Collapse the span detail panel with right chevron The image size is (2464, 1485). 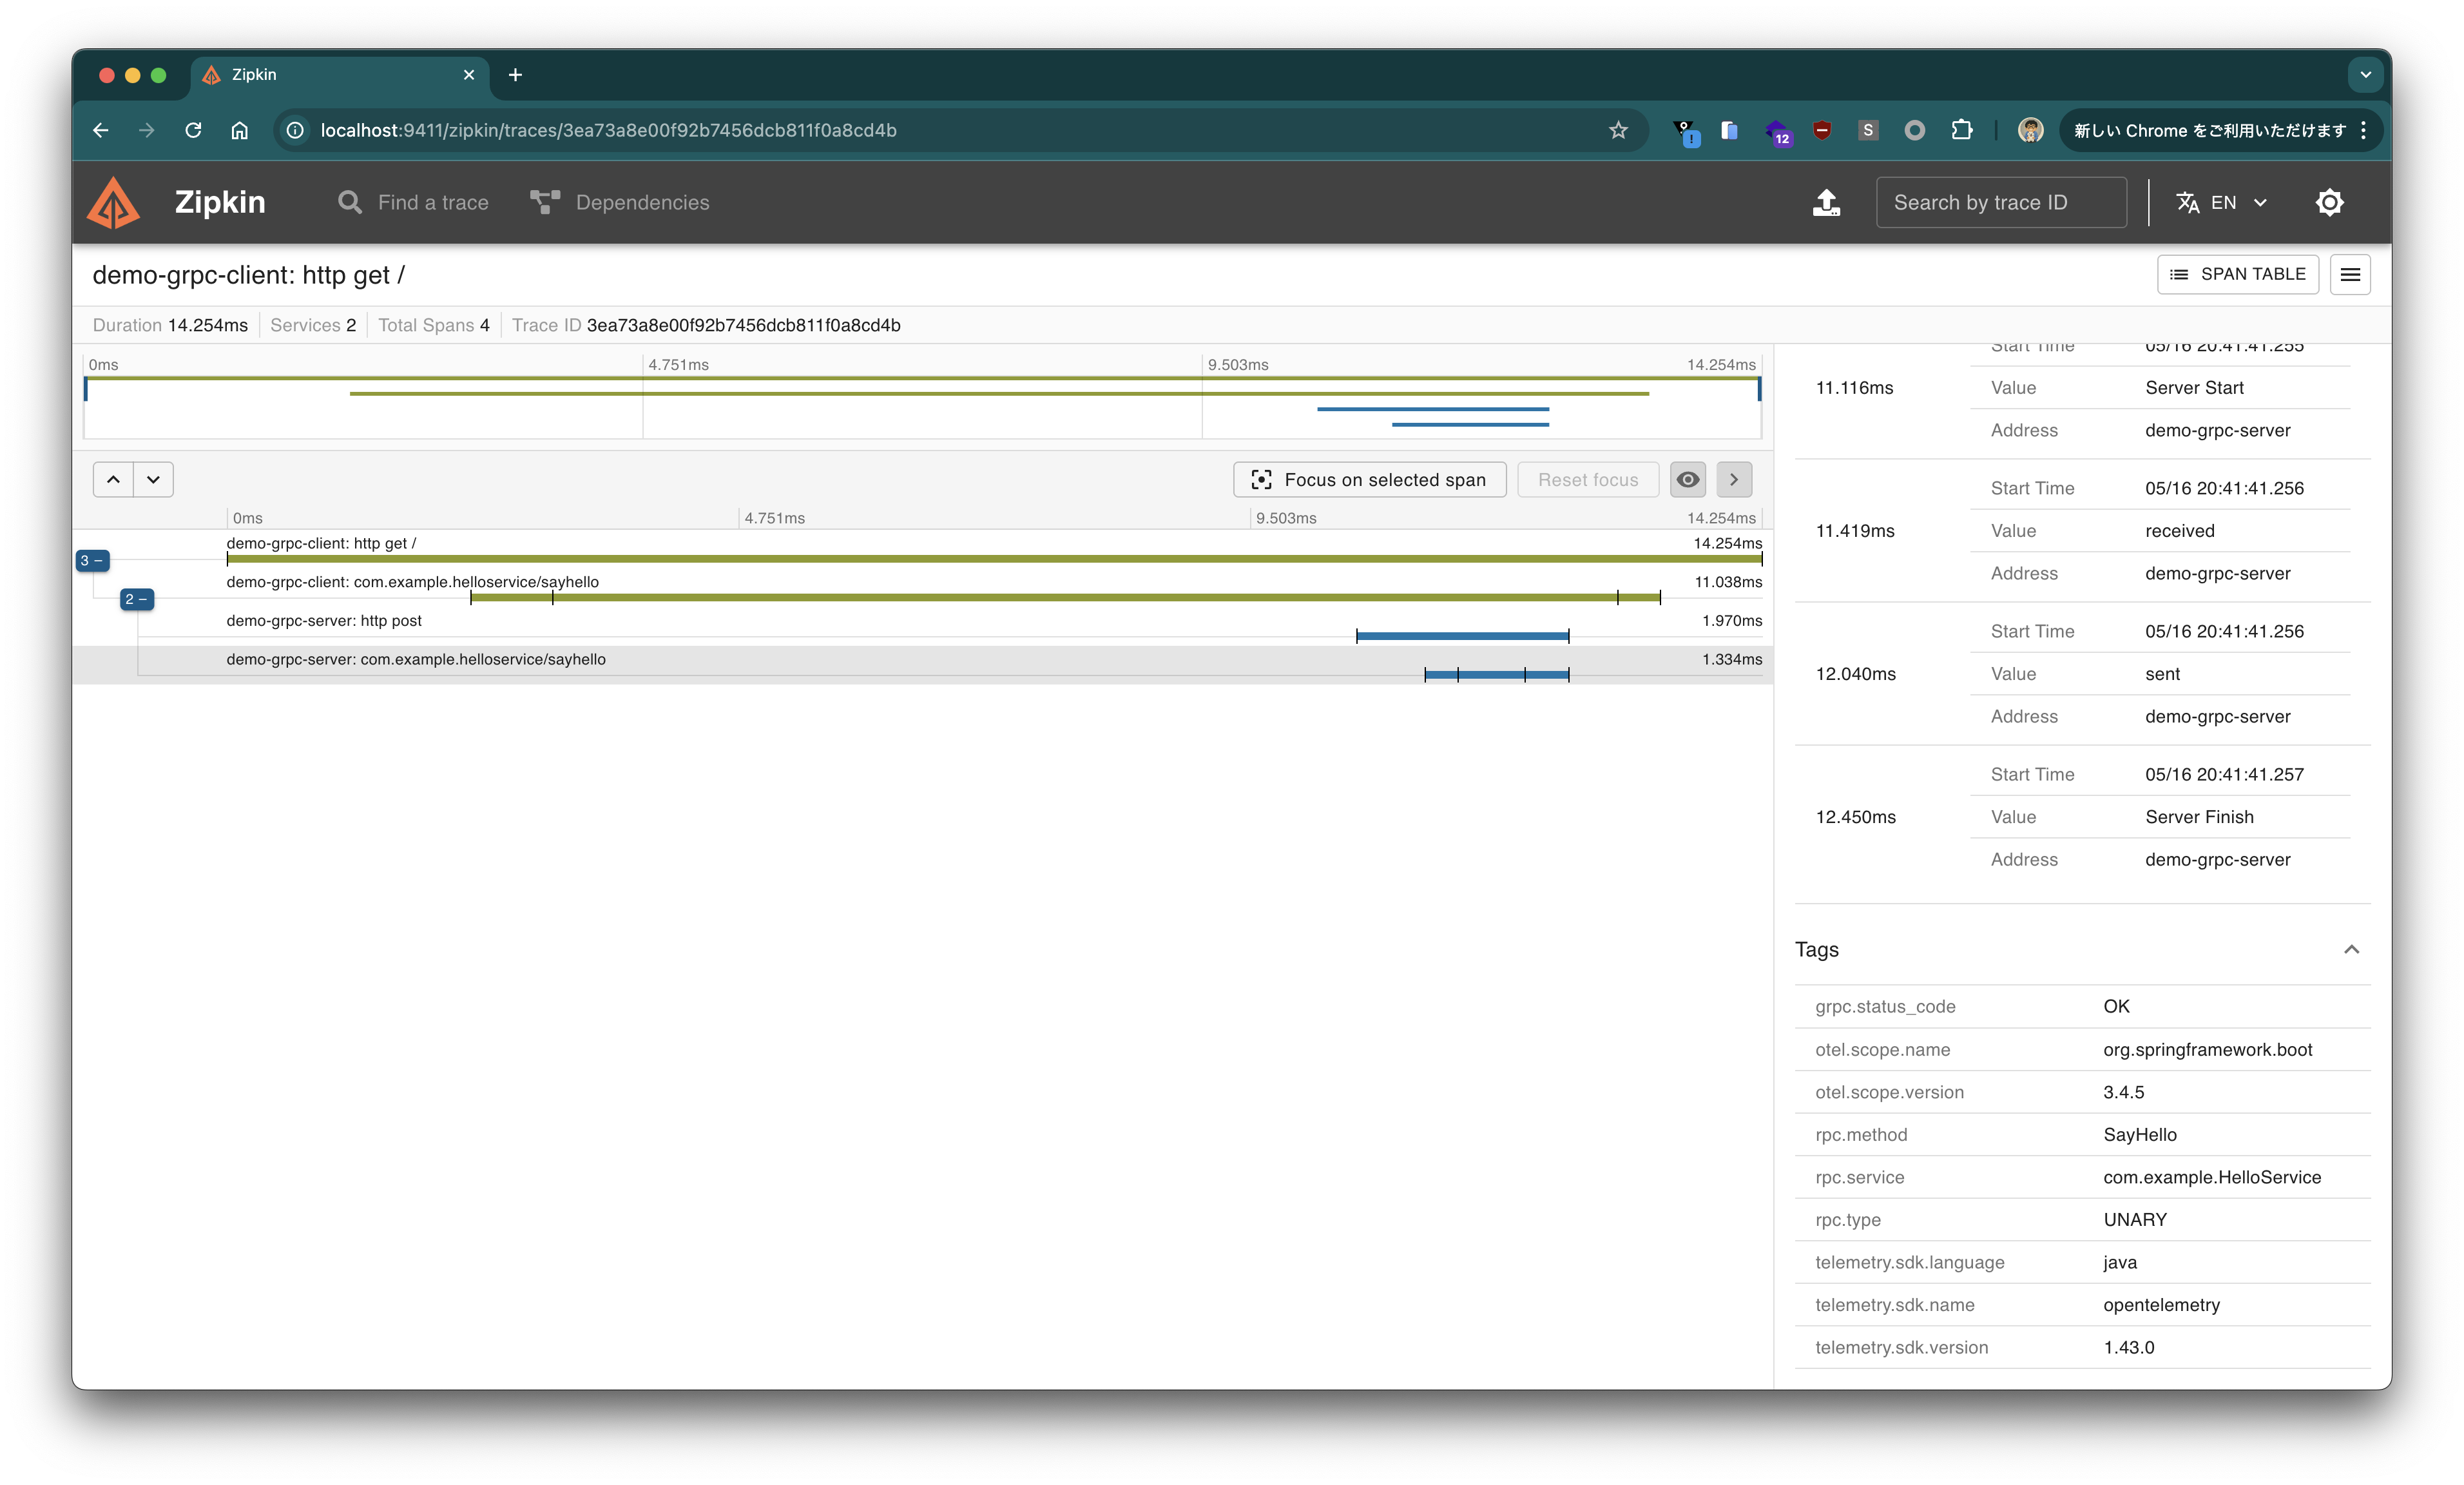[x=1734, y=479]
